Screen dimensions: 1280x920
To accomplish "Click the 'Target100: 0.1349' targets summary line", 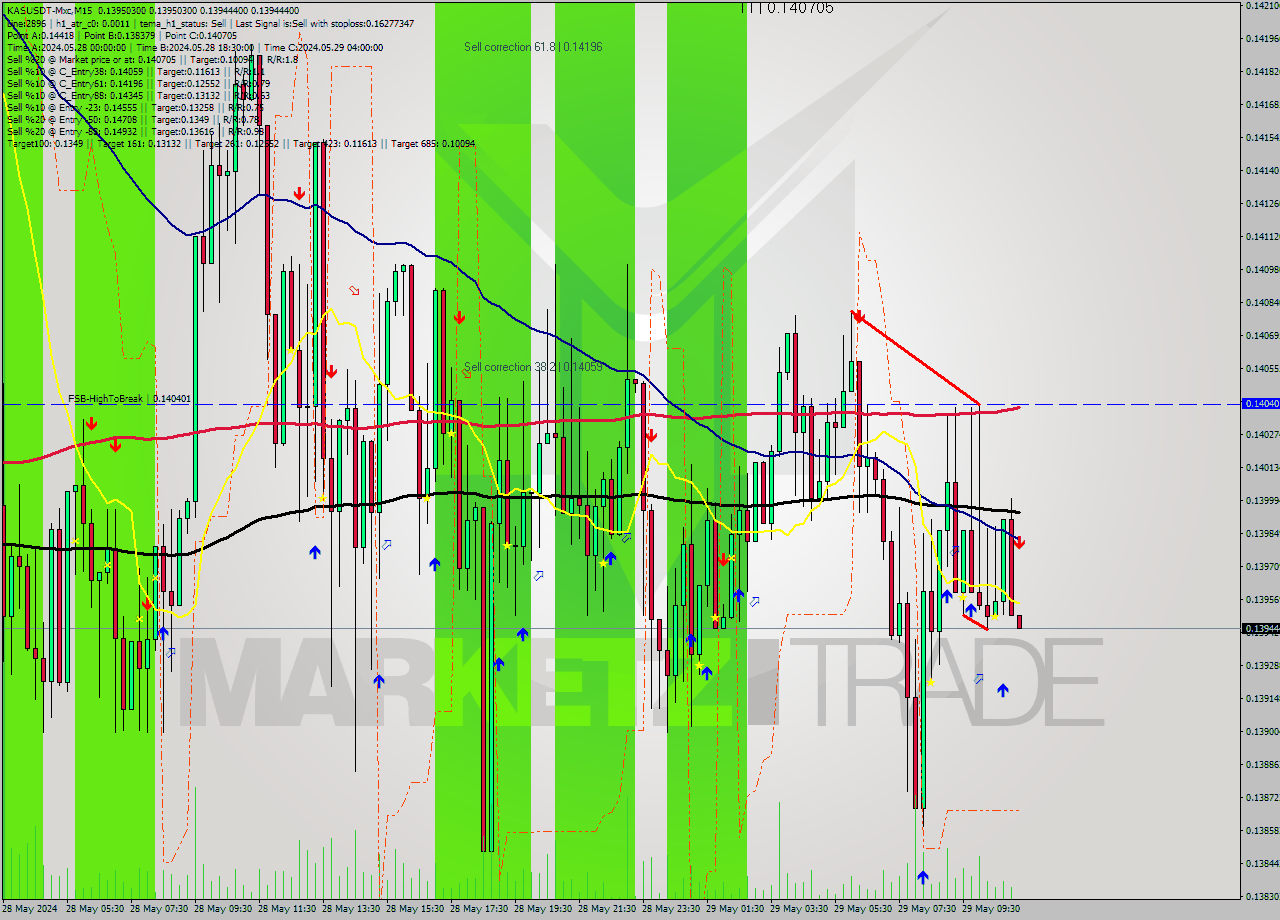I will point(240,144).
